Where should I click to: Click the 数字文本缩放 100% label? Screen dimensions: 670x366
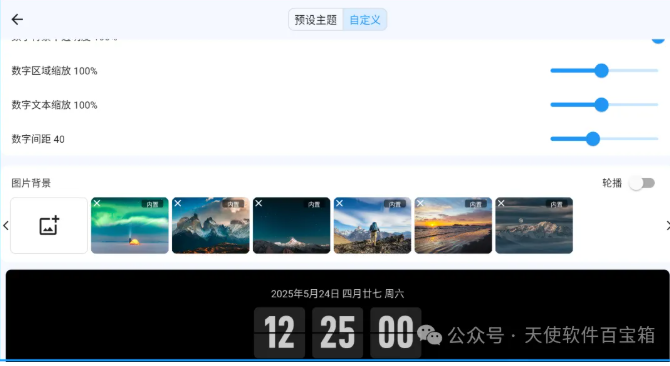pyautogui.click(x=54, y=105)
